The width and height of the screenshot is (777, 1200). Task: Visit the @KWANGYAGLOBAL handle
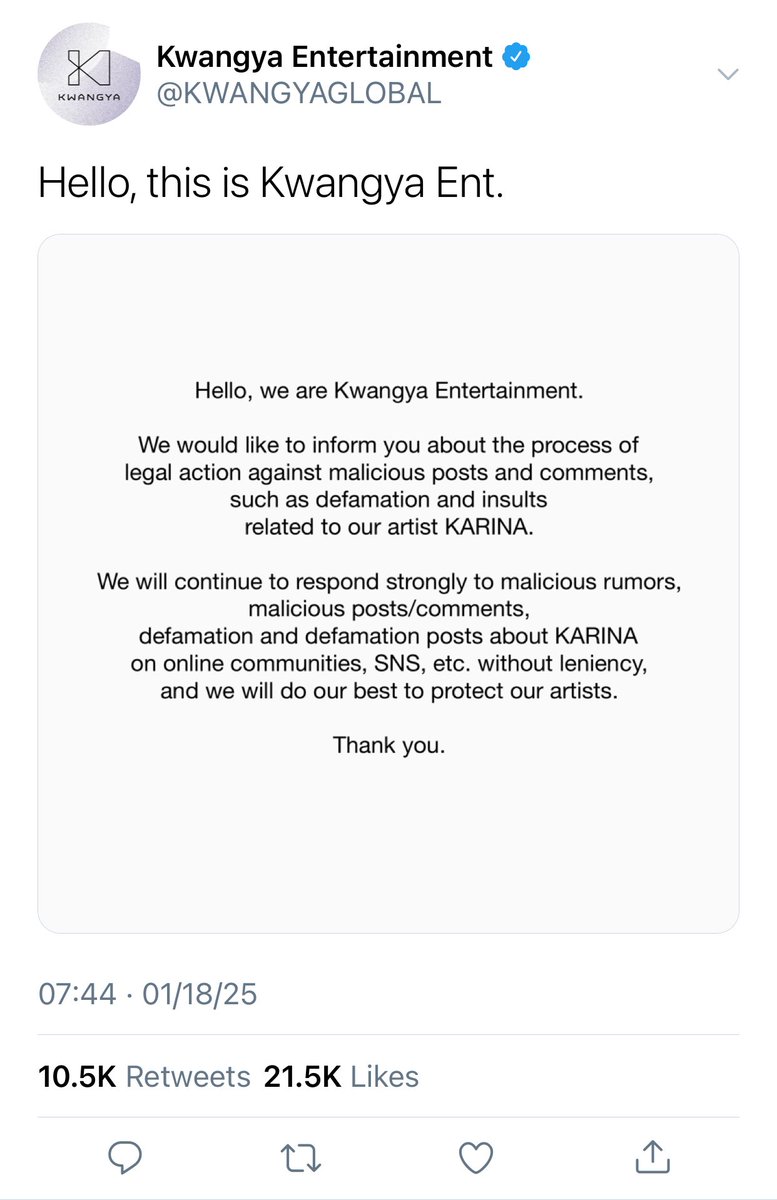pyautogui.click(x=298, y=93)
